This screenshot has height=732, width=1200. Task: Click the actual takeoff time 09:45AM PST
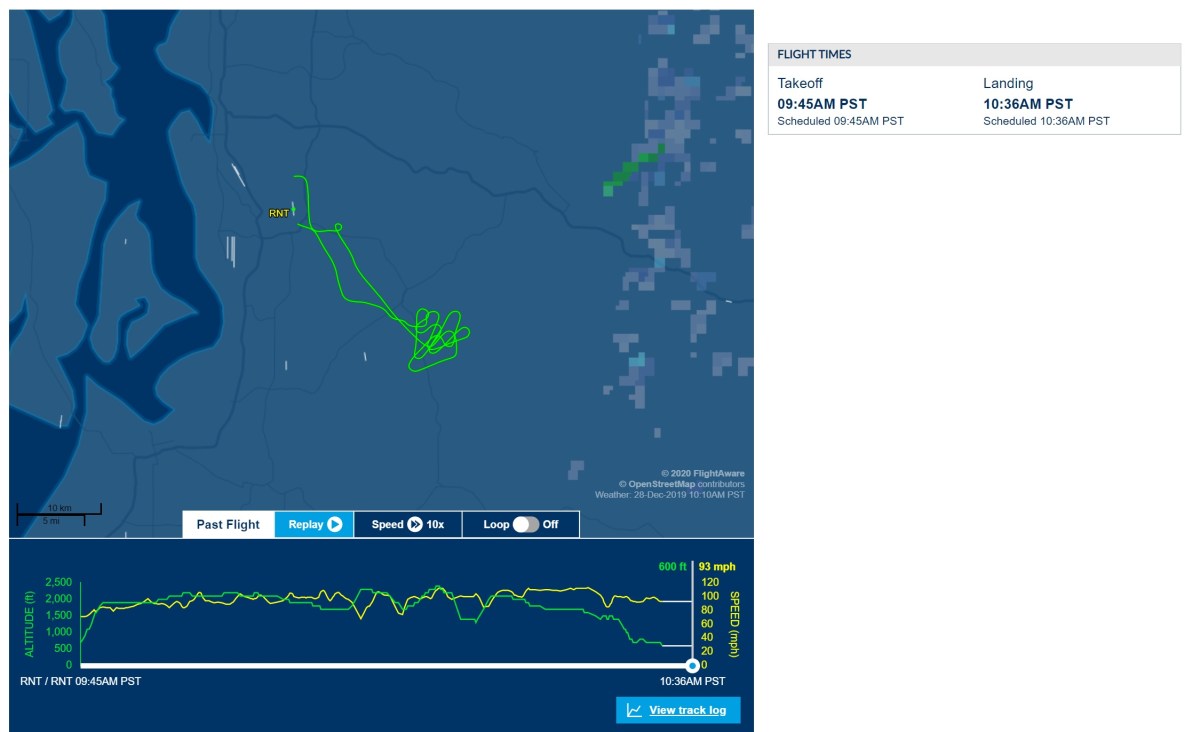pos(822,104)
